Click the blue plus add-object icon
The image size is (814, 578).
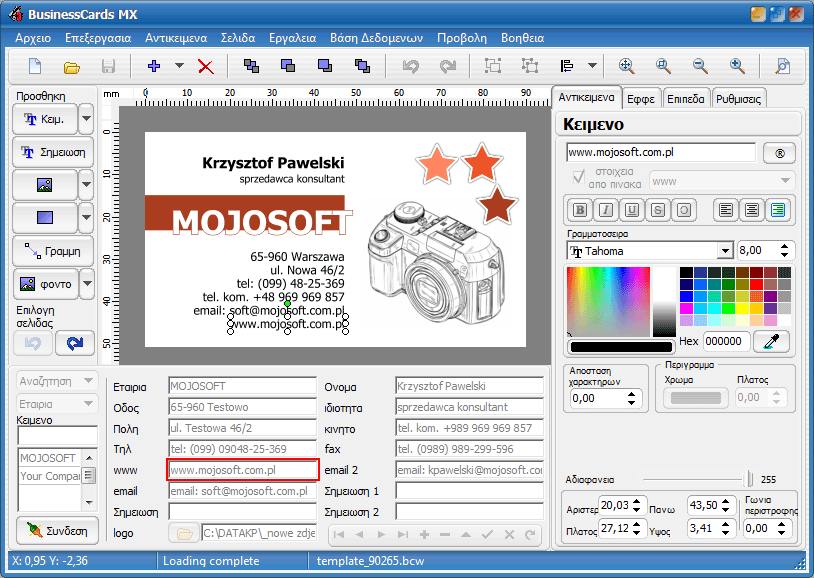(154, 66)
